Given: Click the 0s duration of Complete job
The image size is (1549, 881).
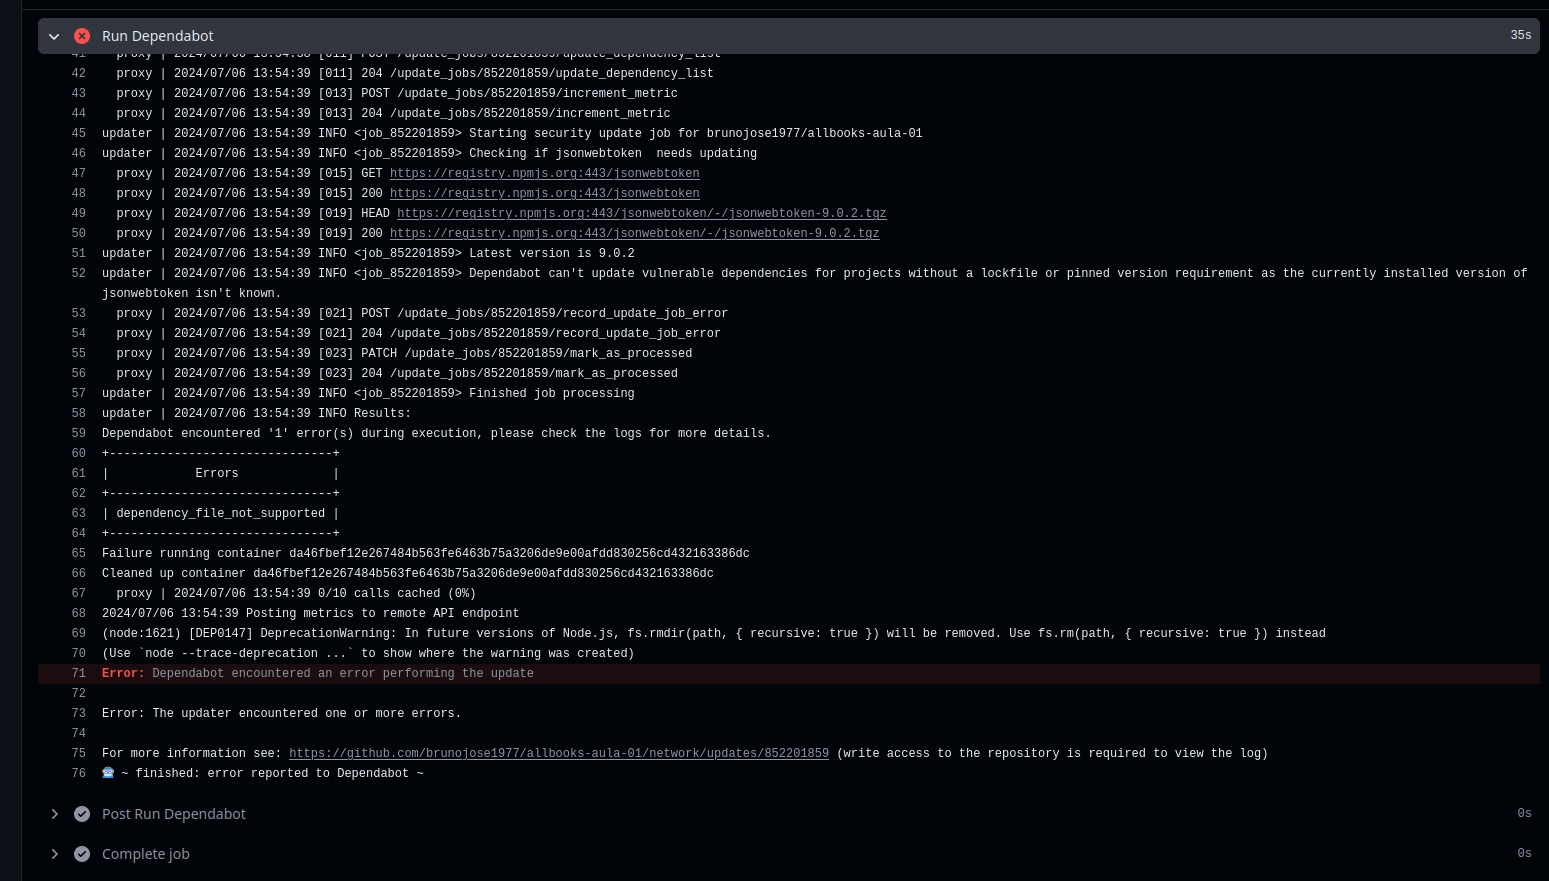Looking at the screenshot, I should click(x=1524, y=853).
